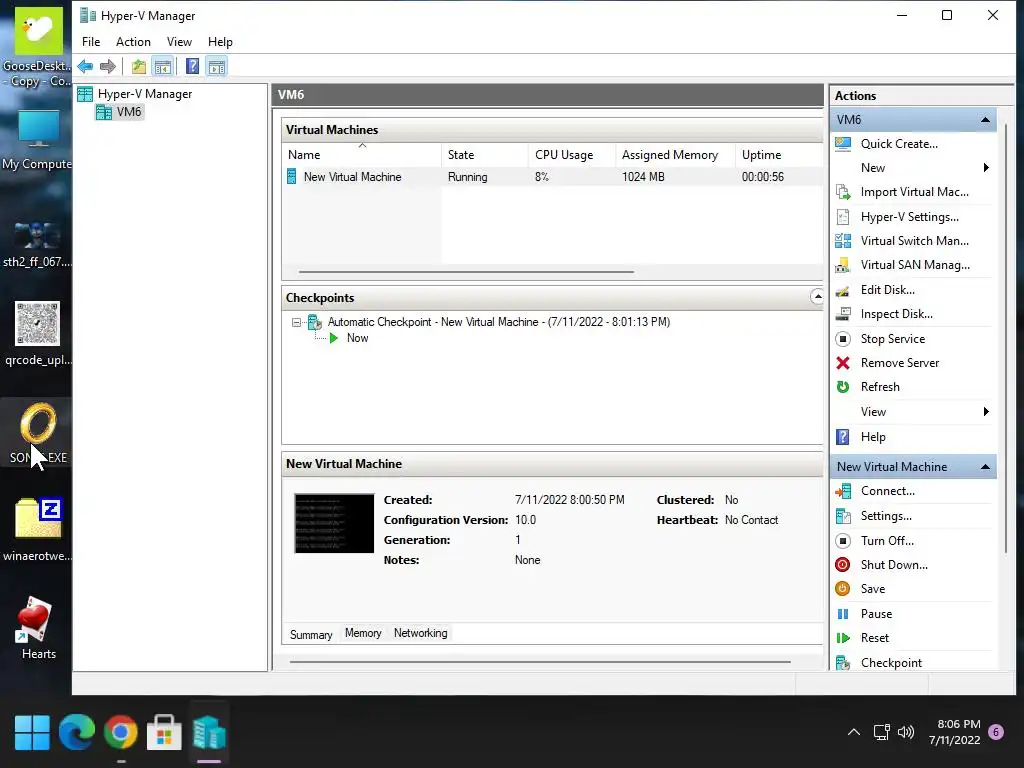Open Virtual SAN Manager icon
Viewport: 1024px width, 768px height.
[843, 265]
